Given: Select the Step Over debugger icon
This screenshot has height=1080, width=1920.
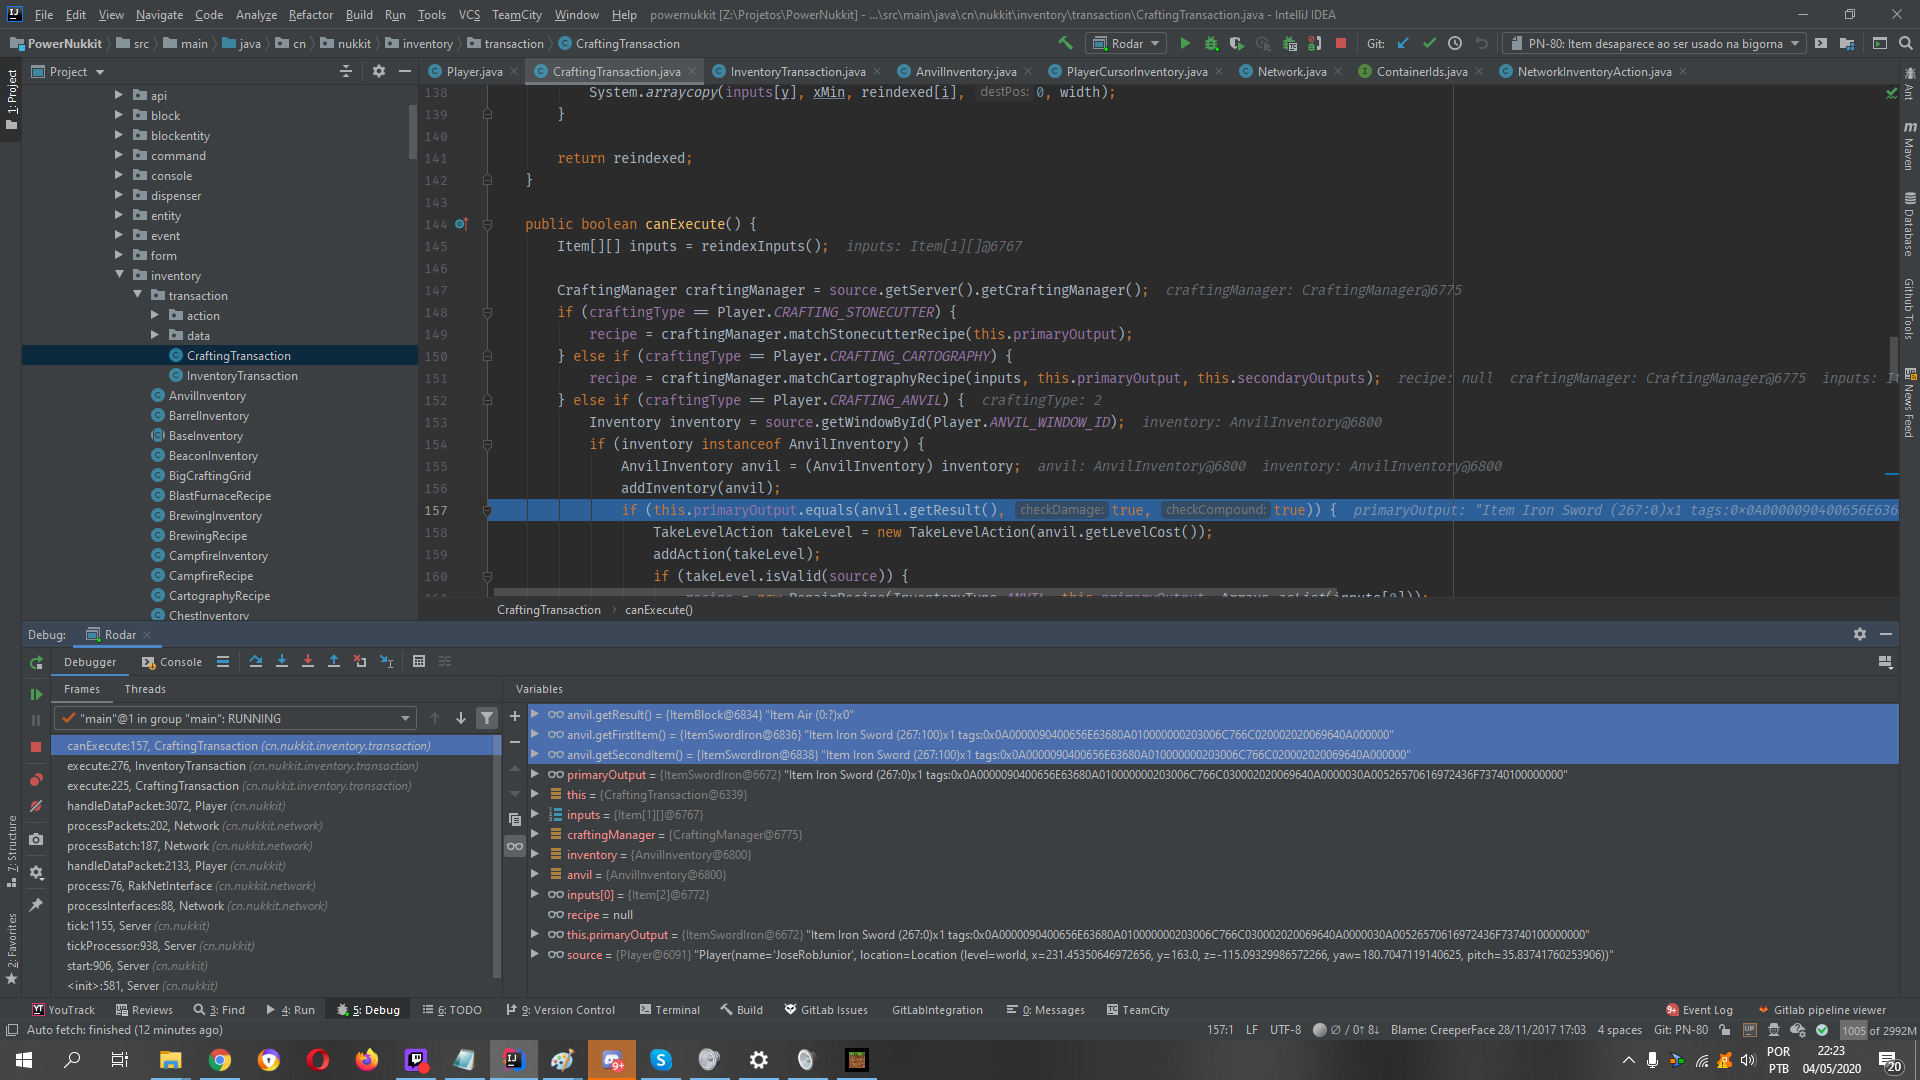Looking at the screenshot, I should click(256, 661).
